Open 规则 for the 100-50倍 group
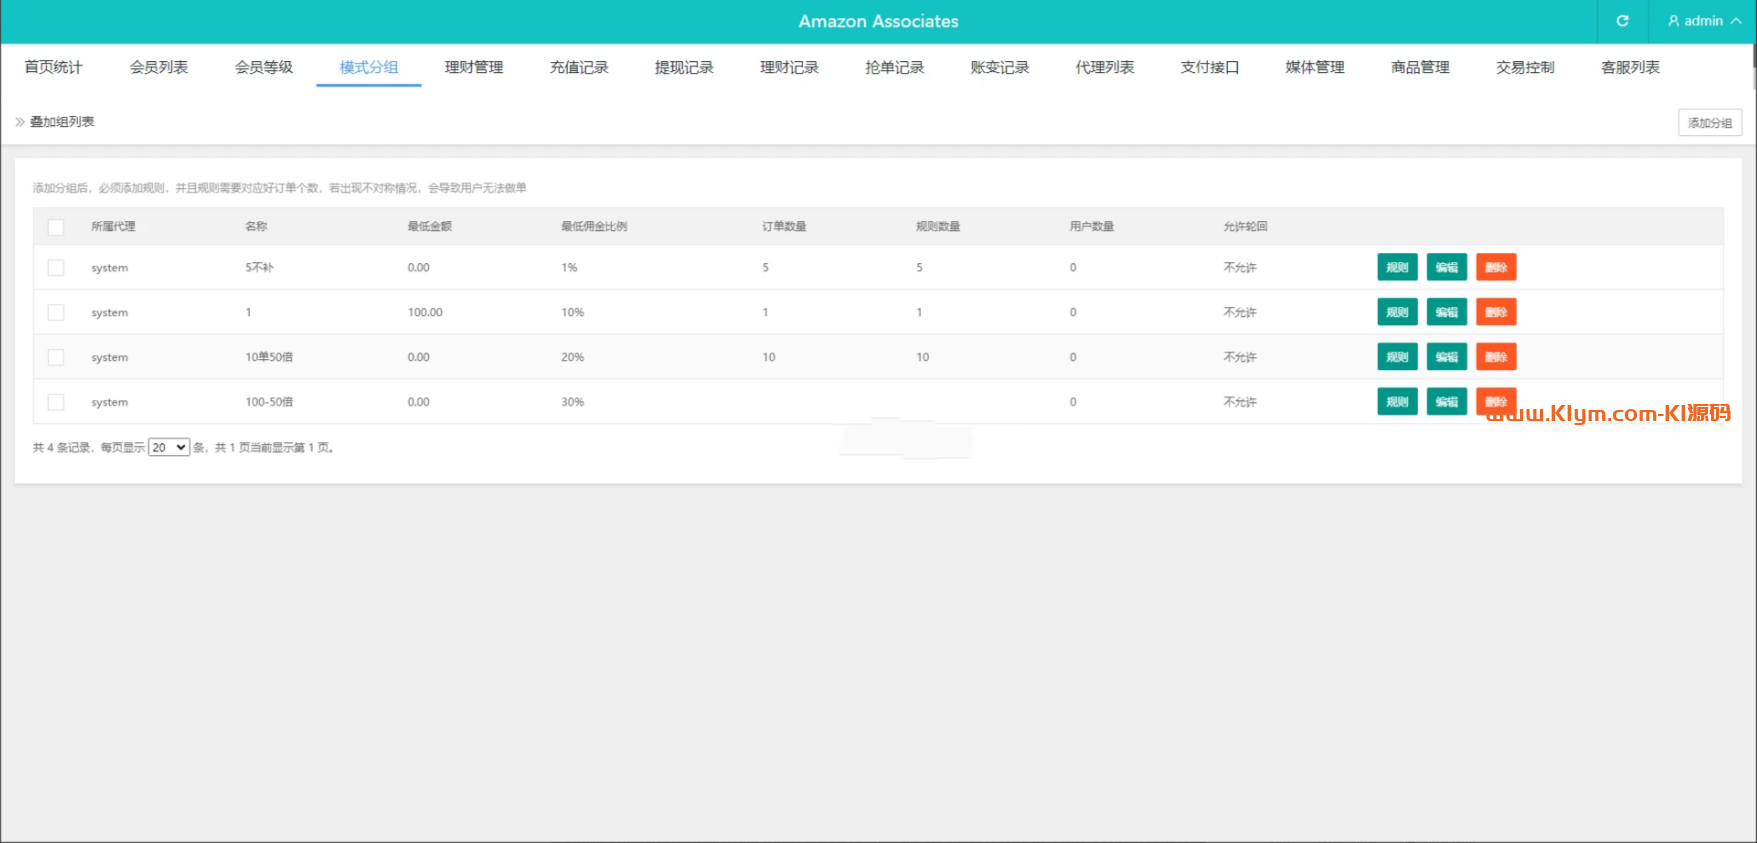The height and width of the screenshot is (843, 1757). [x=1397, y=401]
